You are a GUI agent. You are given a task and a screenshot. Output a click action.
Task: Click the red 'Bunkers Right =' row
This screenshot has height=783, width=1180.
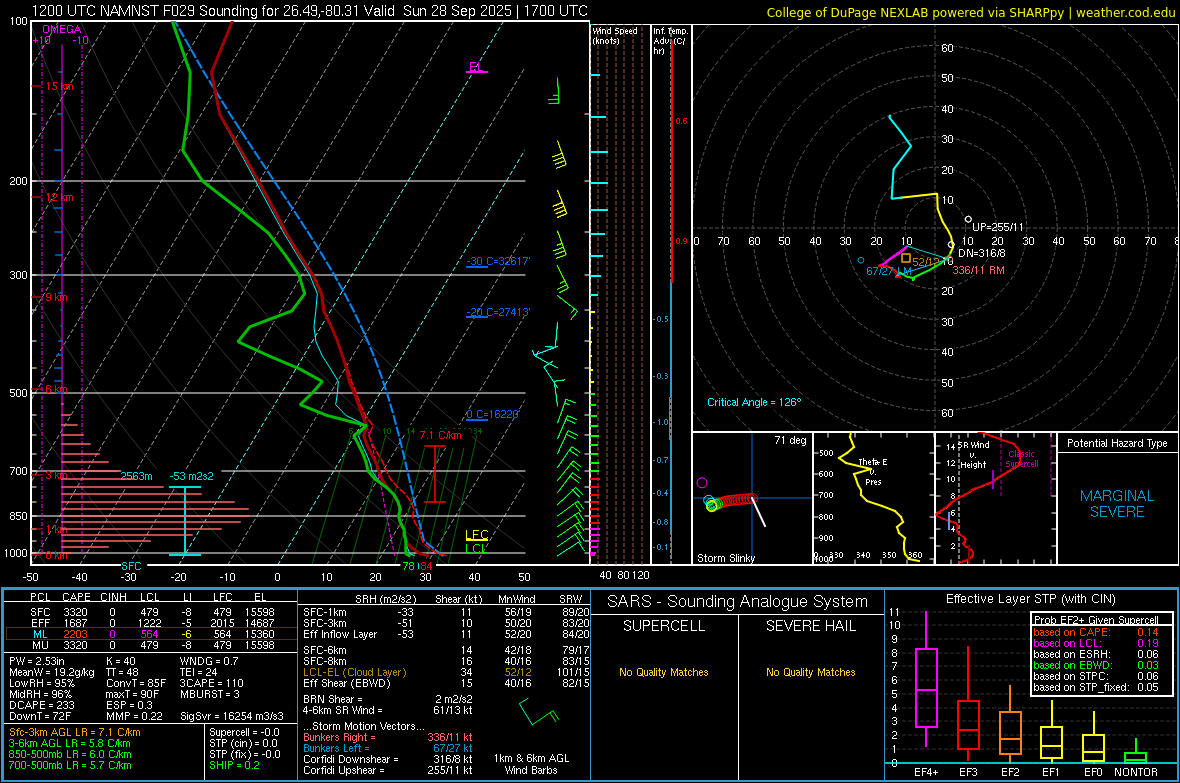[x=388, y=737]
